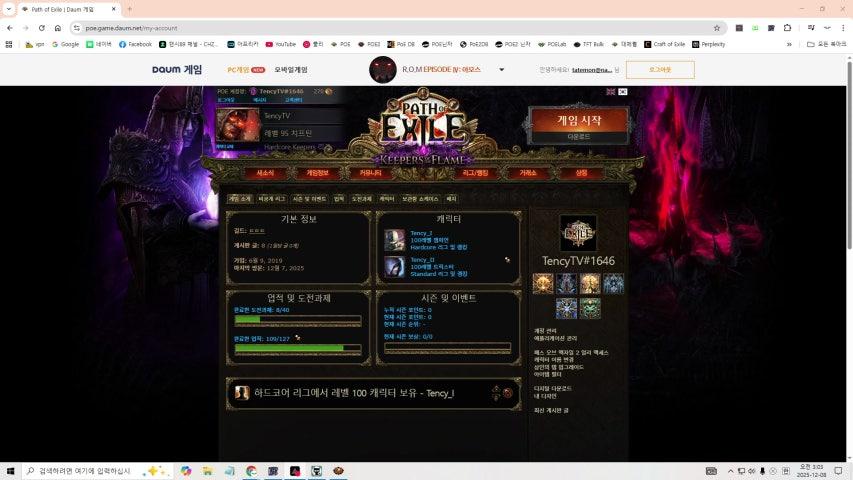Select the 보관함 스냅샷 stash tab

pyautogui.click(x=420, y=199)
